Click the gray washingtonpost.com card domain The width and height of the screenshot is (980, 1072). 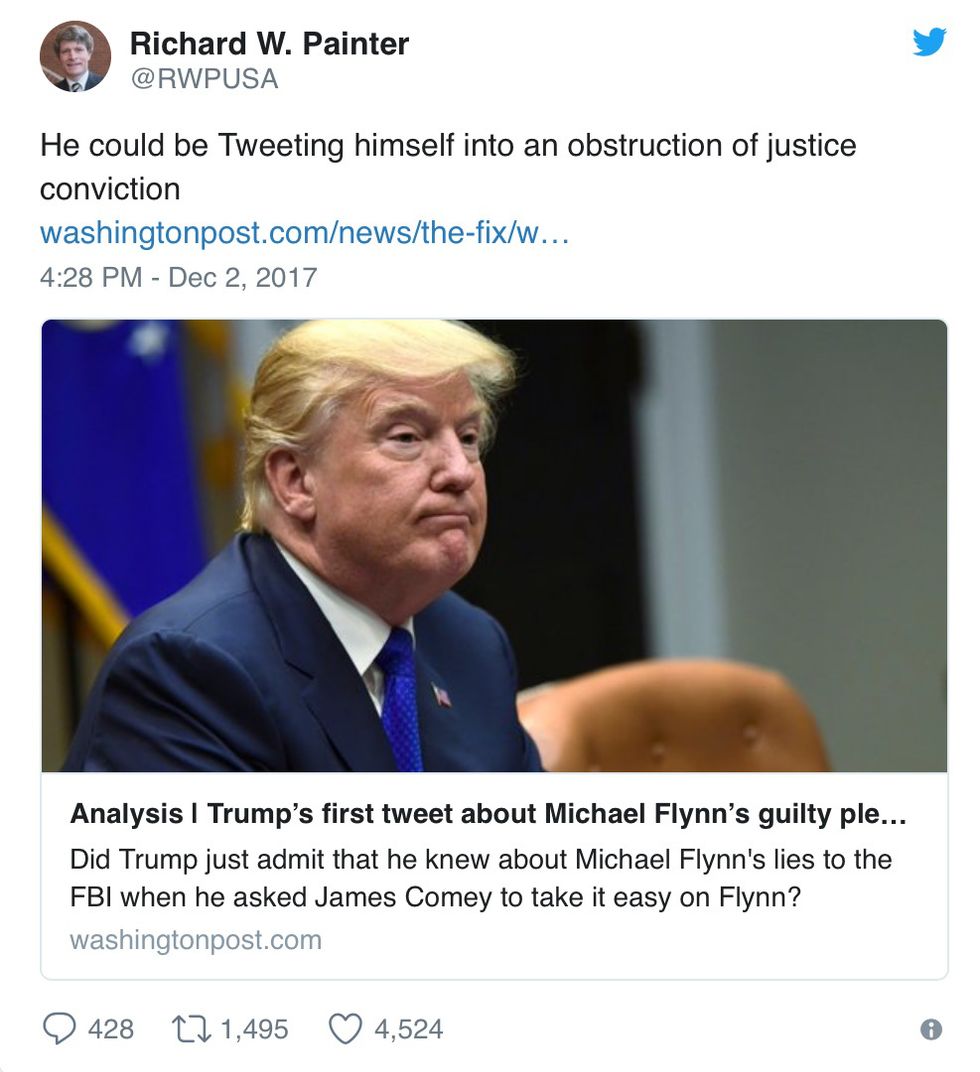(196, 940)
